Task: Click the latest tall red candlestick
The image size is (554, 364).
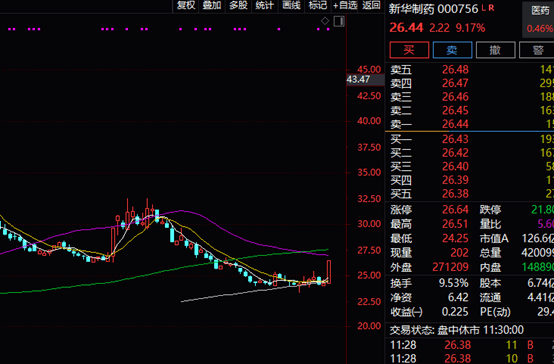Action: coord(329,271)
